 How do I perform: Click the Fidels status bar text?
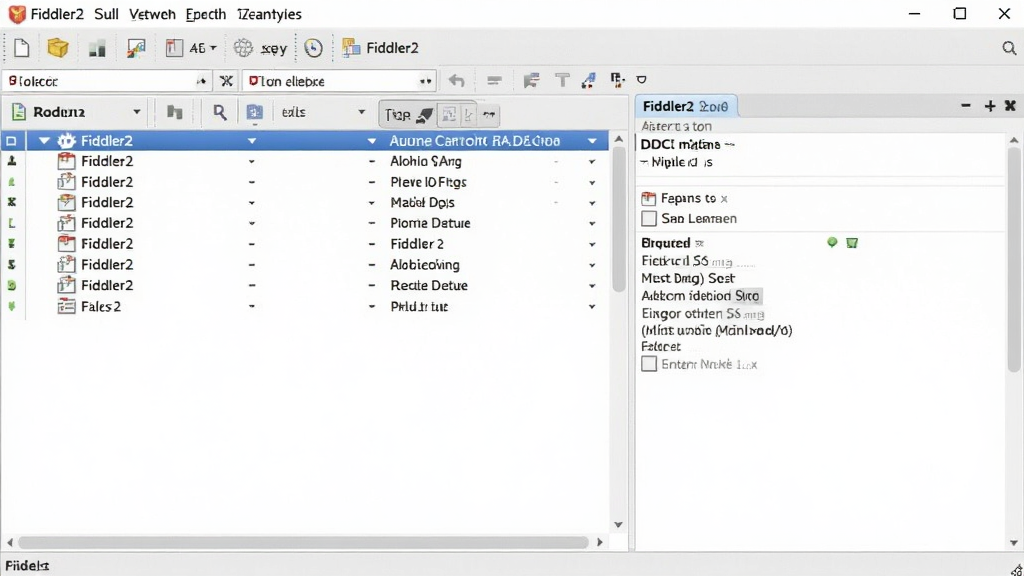[x=27, y=566]
